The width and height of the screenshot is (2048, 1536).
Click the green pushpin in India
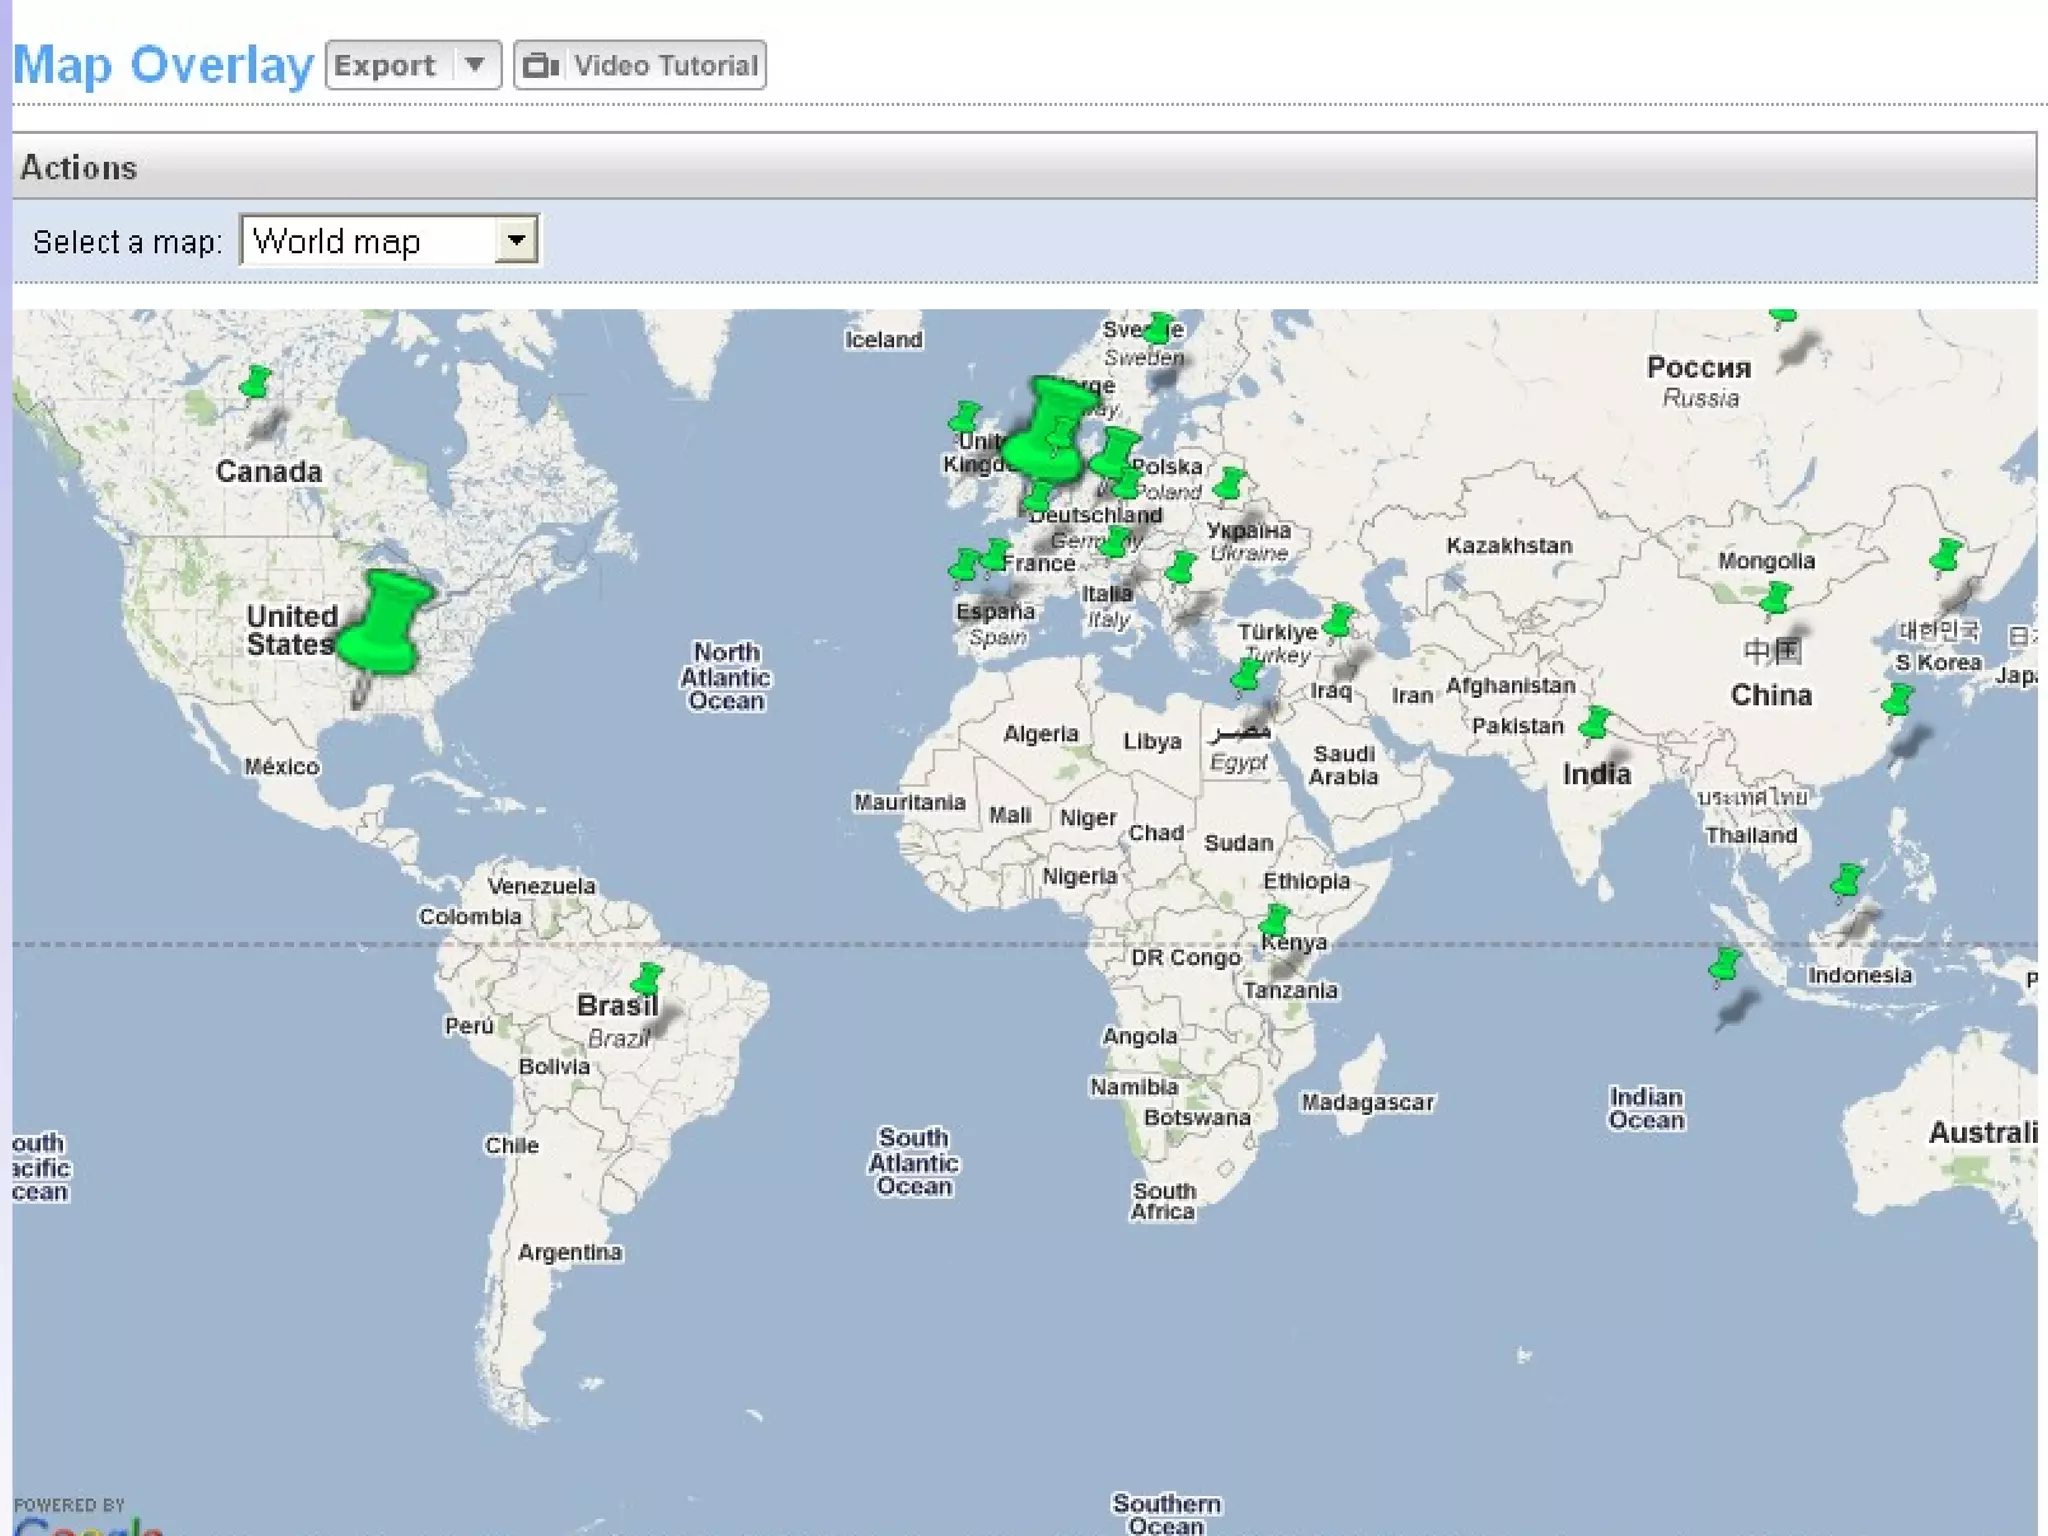coord(1595,722)
